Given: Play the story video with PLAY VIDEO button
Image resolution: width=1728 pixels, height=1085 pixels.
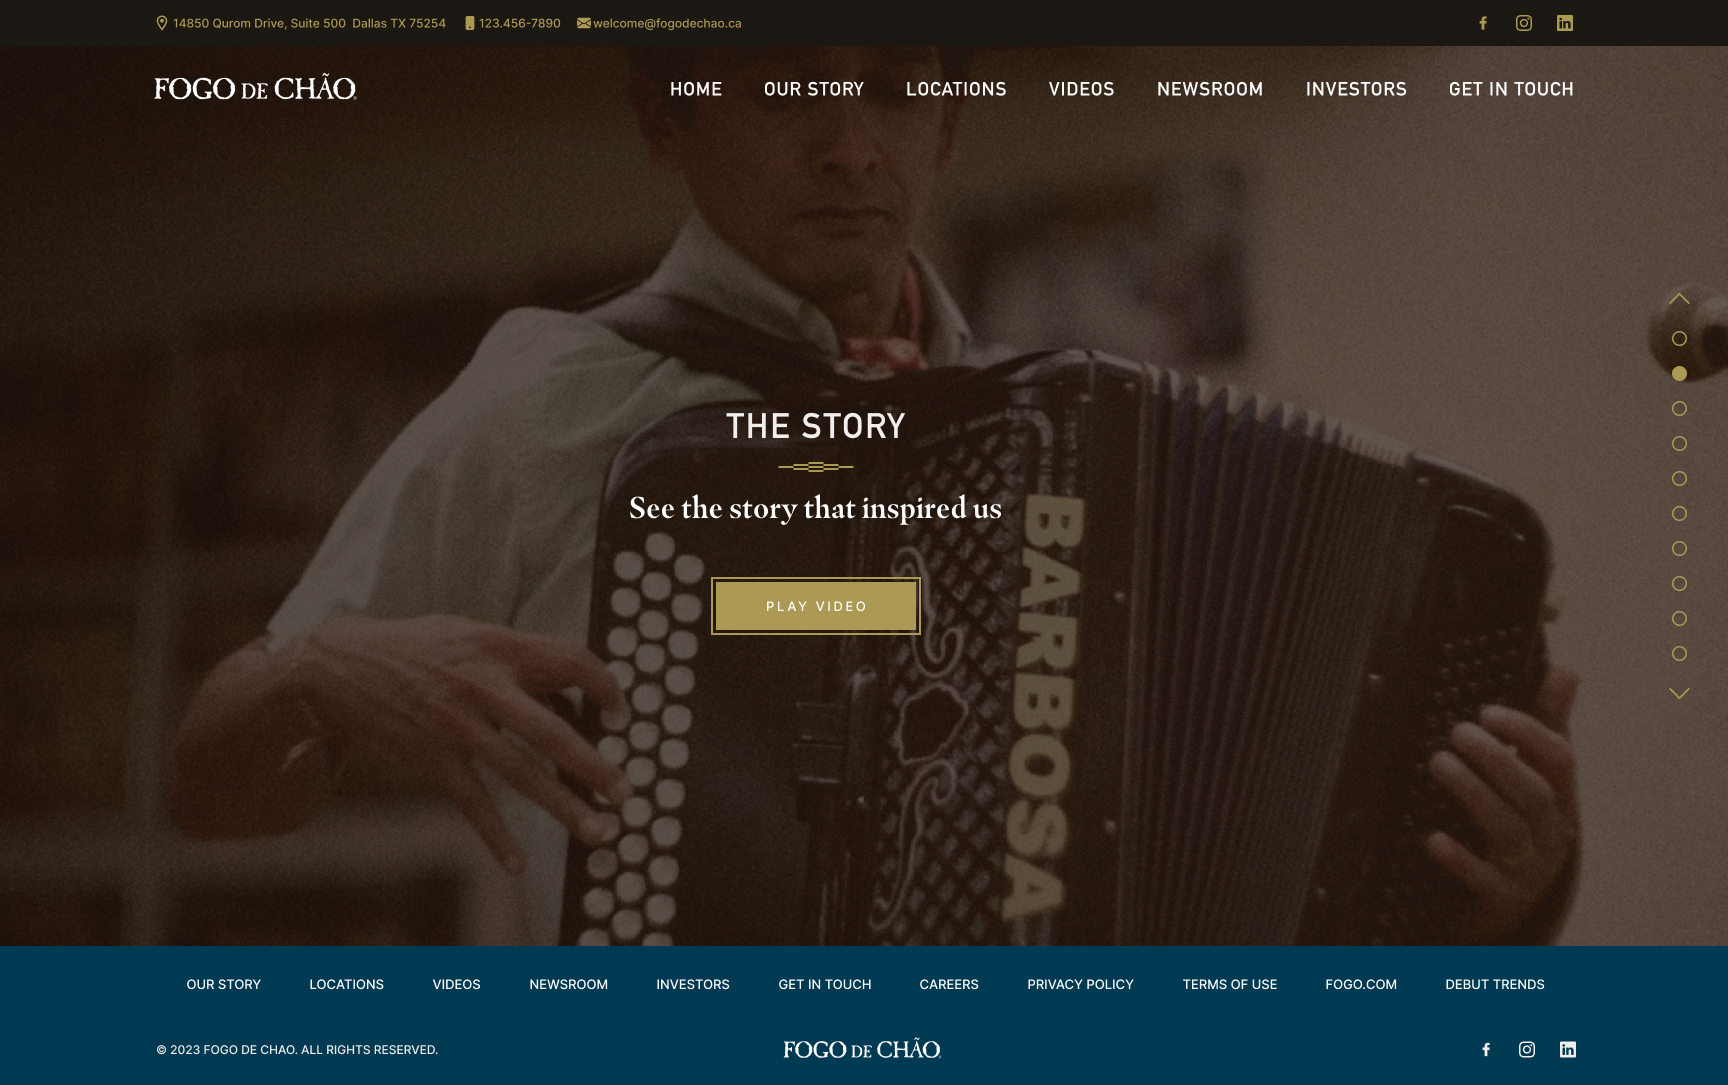Looking at the screenshot, I should tap(816, 606).
